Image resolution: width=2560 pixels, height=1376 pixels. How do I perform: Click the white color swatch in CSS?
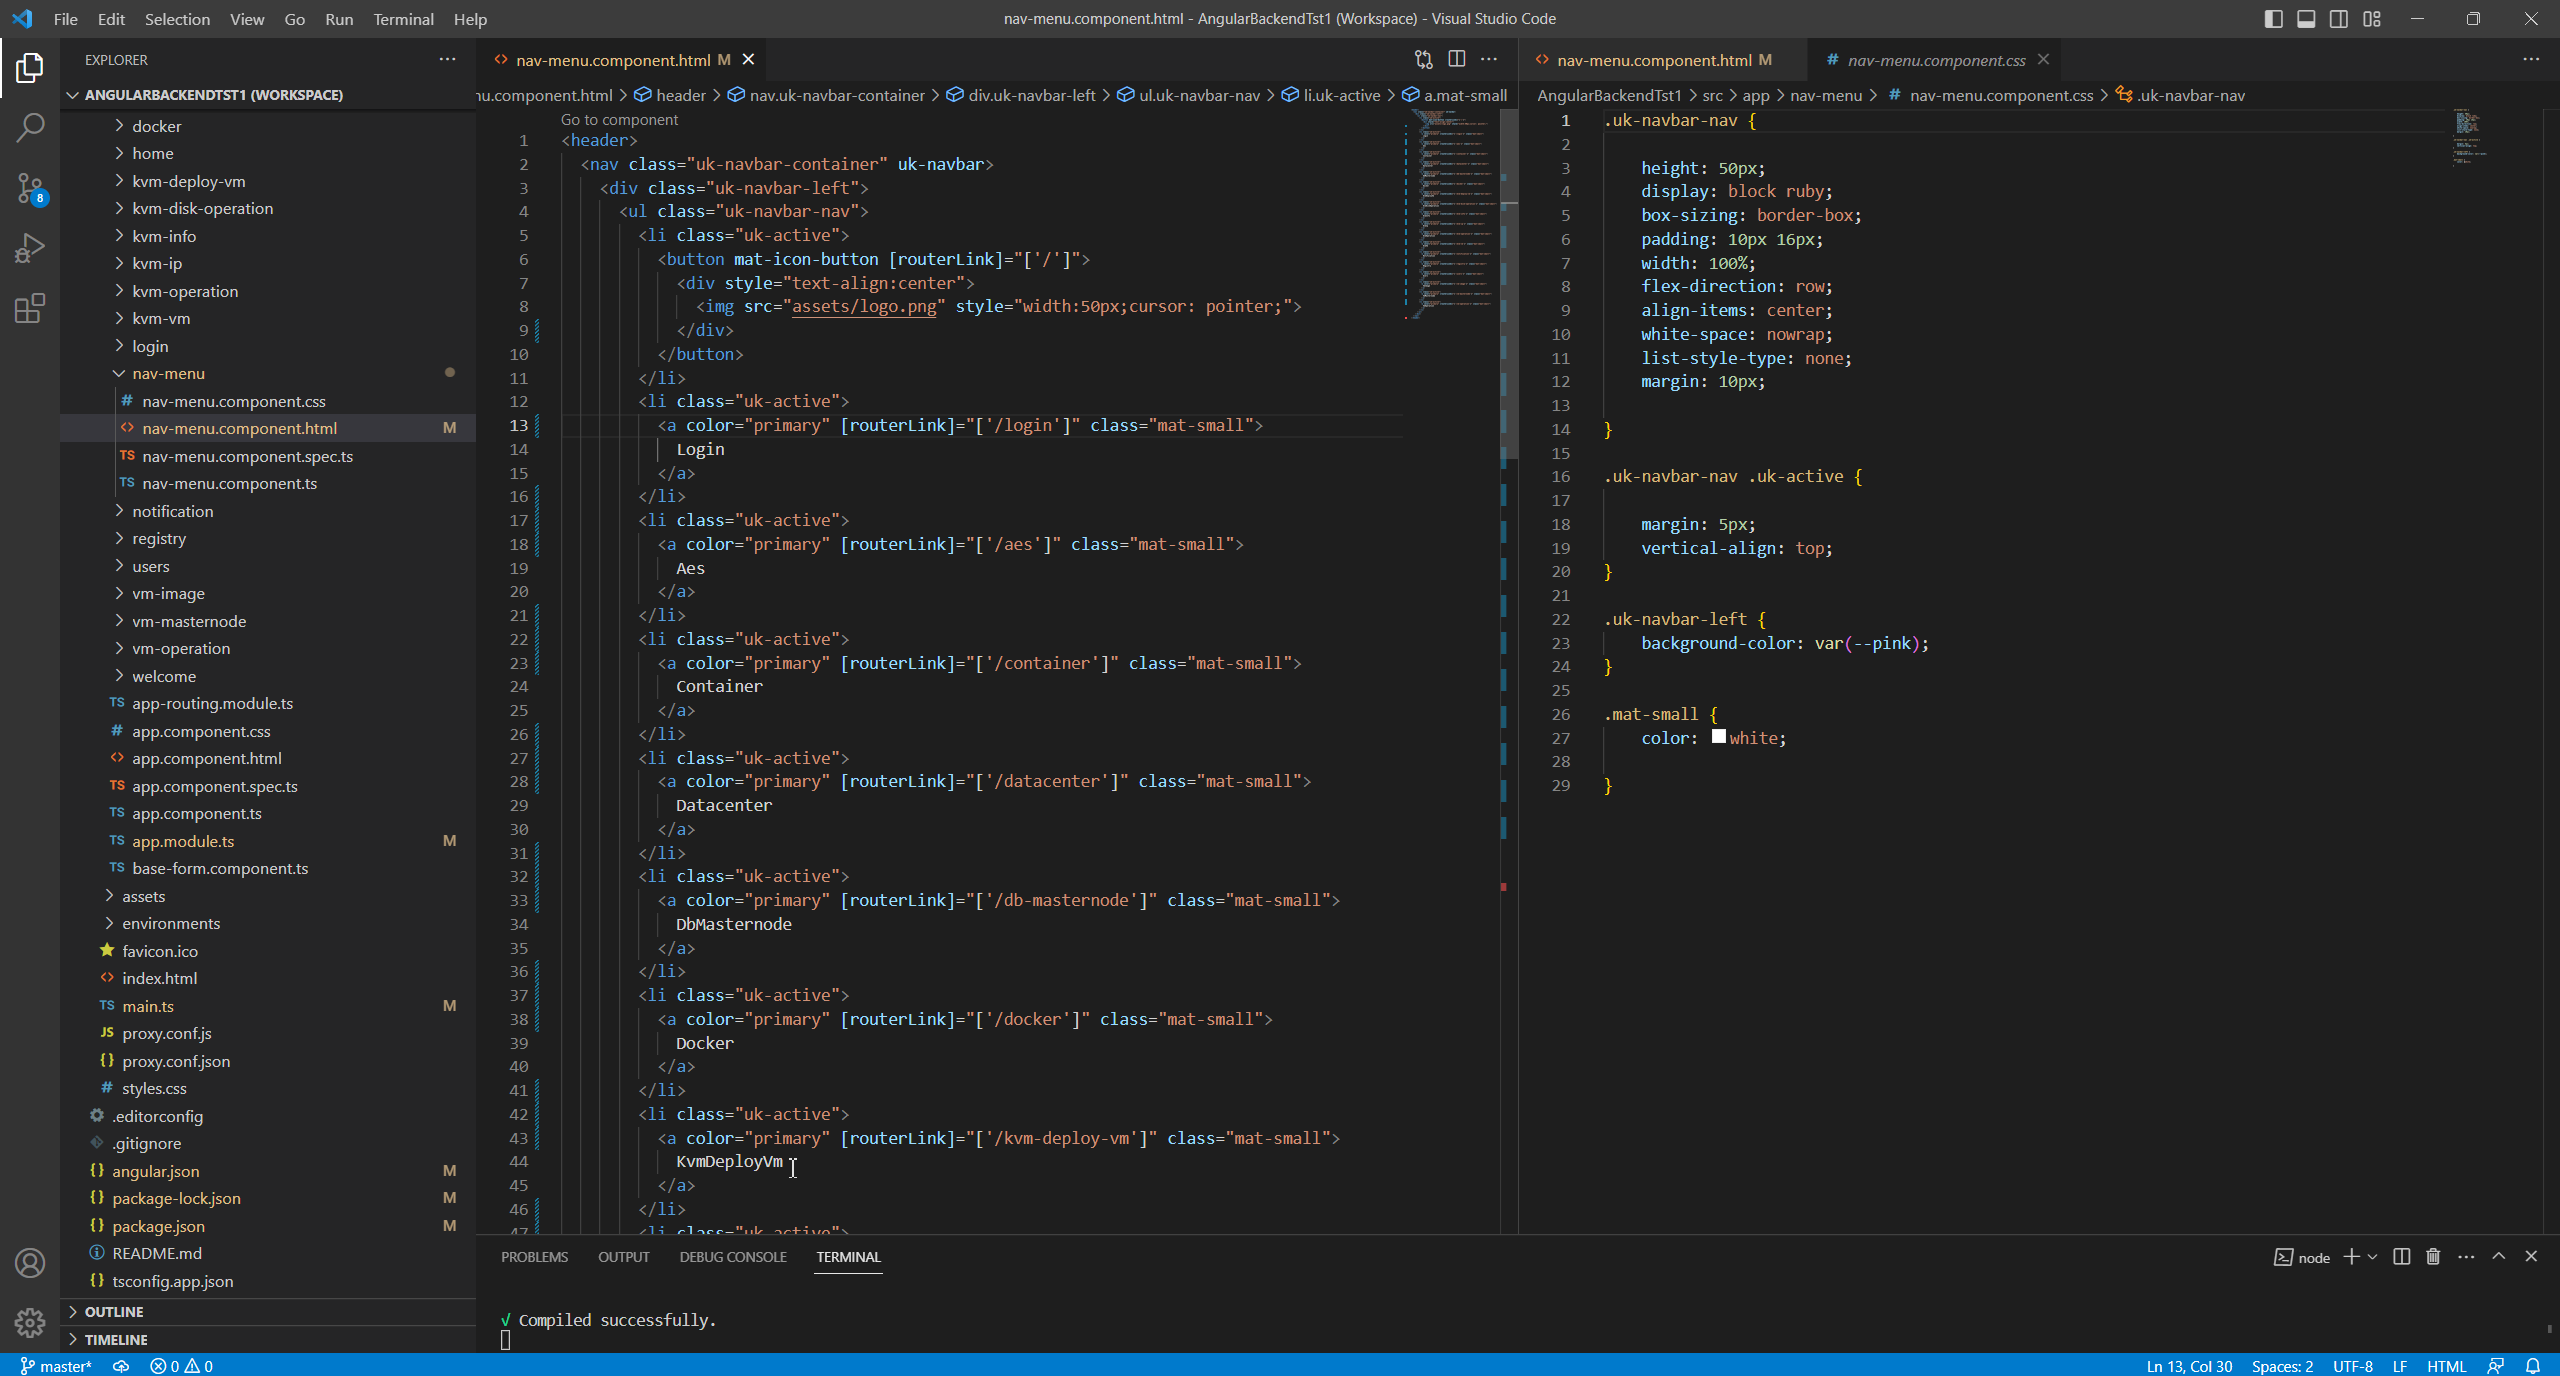pos(1718,737)
